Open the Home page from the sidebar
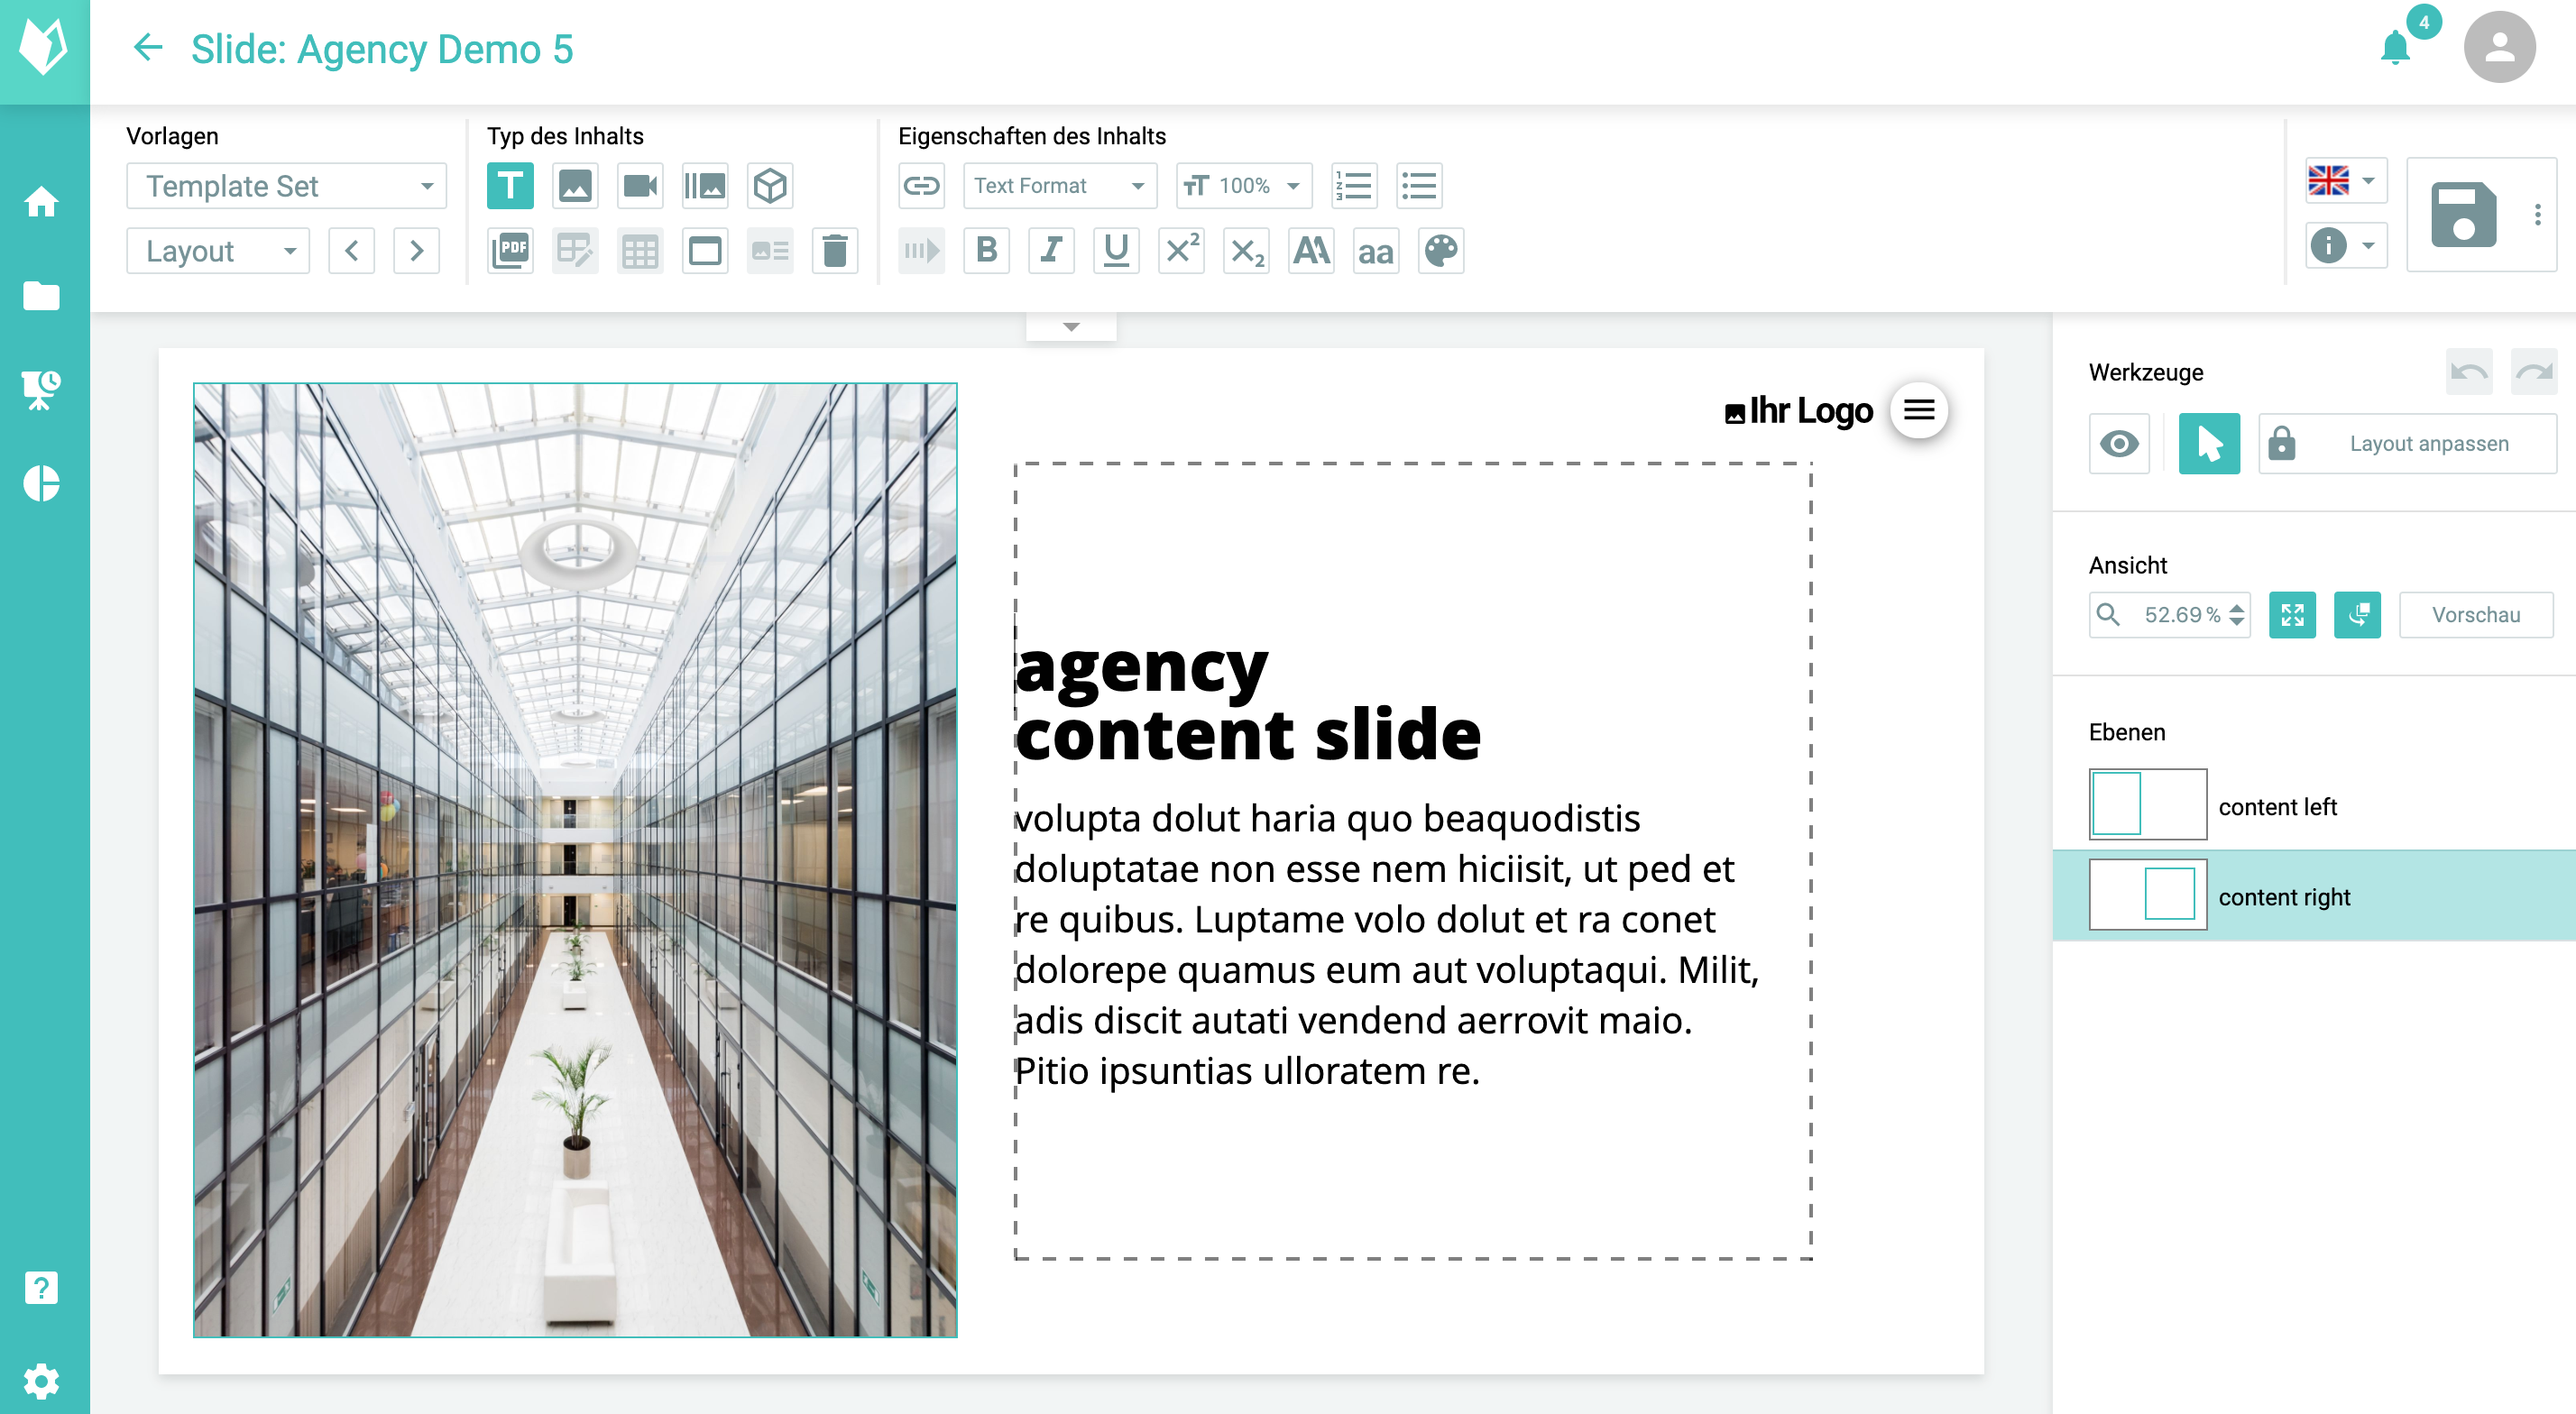 click(x=41, y=202)
